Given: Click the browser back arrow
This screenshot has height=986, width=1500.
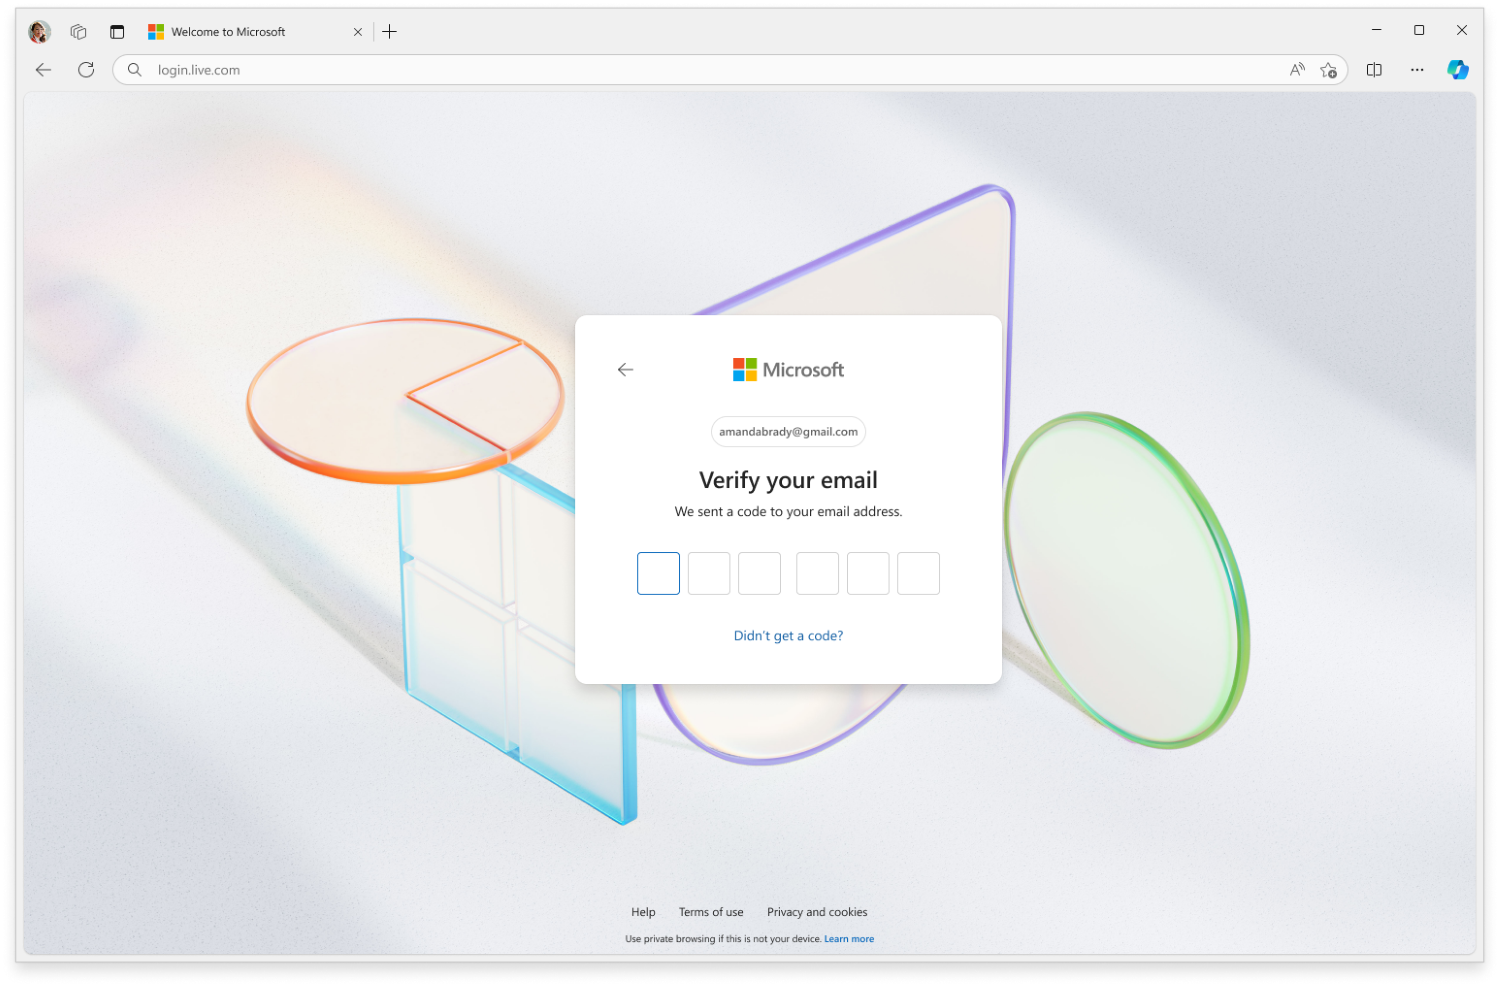Looking at the screenshot, I should point(43,70).
